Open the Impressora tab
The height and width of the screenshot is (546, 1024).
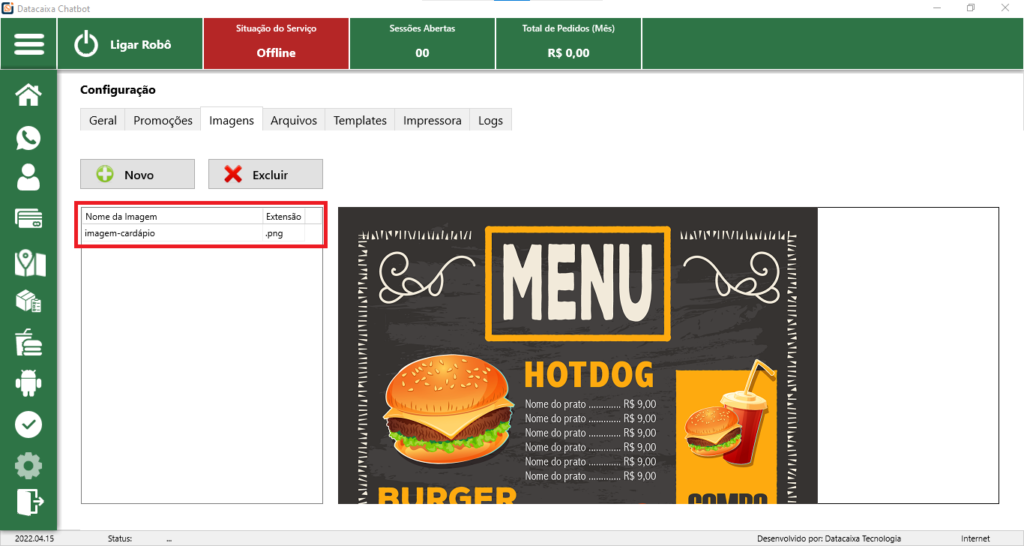coord(432,120)
